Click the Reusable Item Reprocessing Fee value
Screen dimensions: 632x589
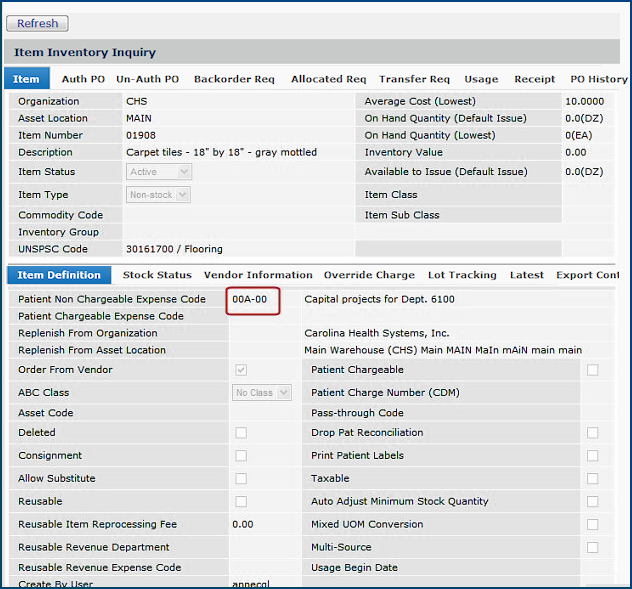(243, 524)
